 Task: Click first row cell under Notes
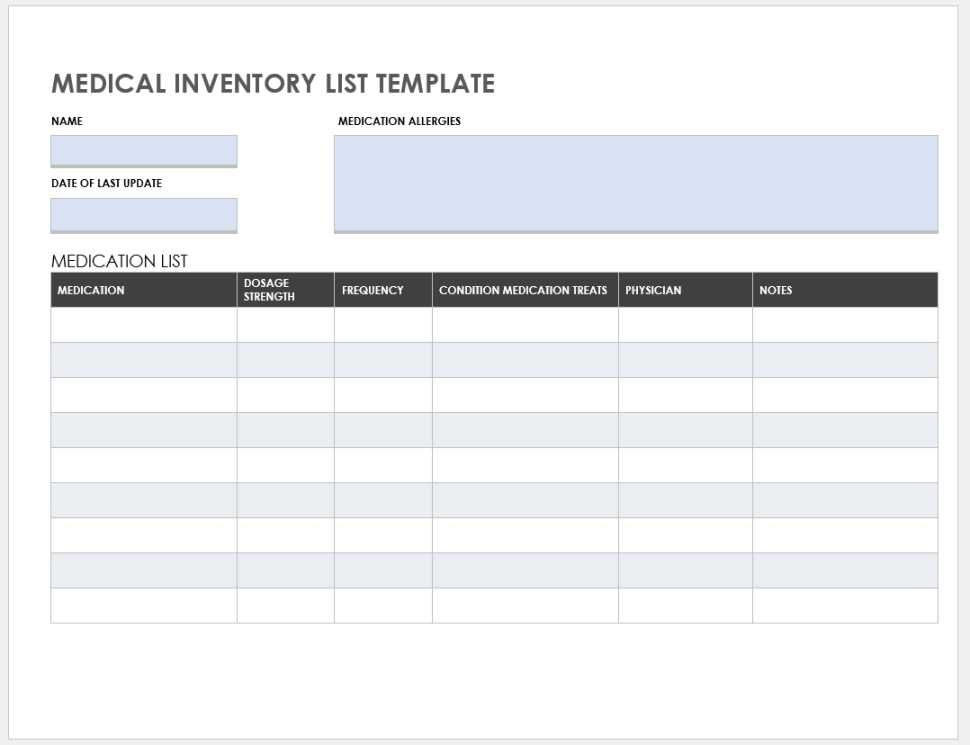point(845,325)
